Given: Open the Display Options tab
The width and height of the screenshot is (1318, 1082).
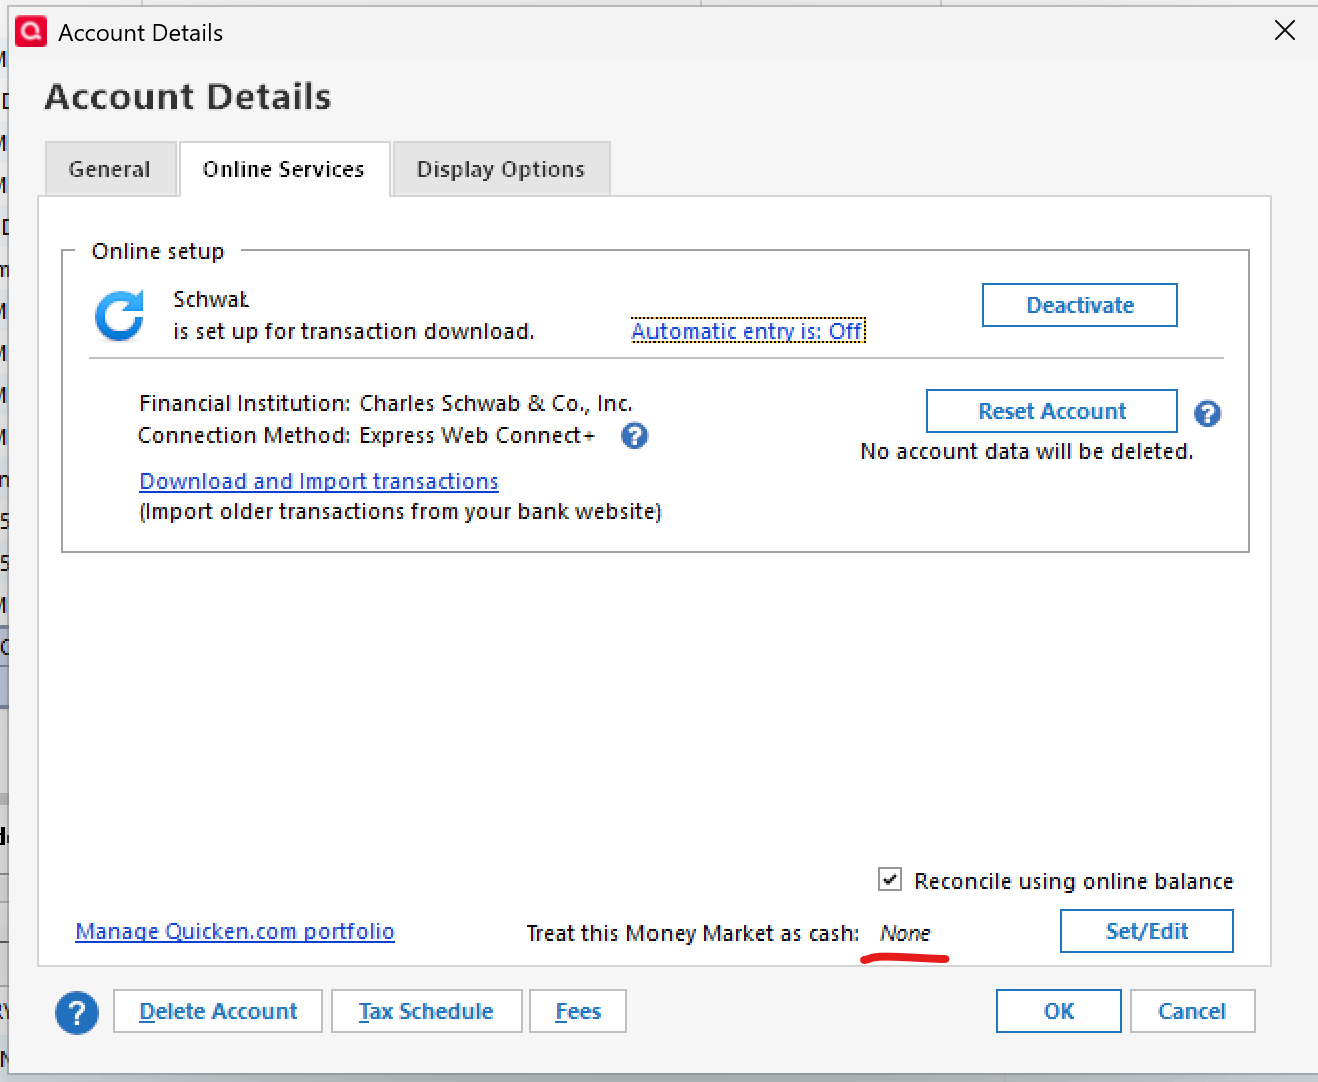Looking at the screenshot, I should [501, 169].
